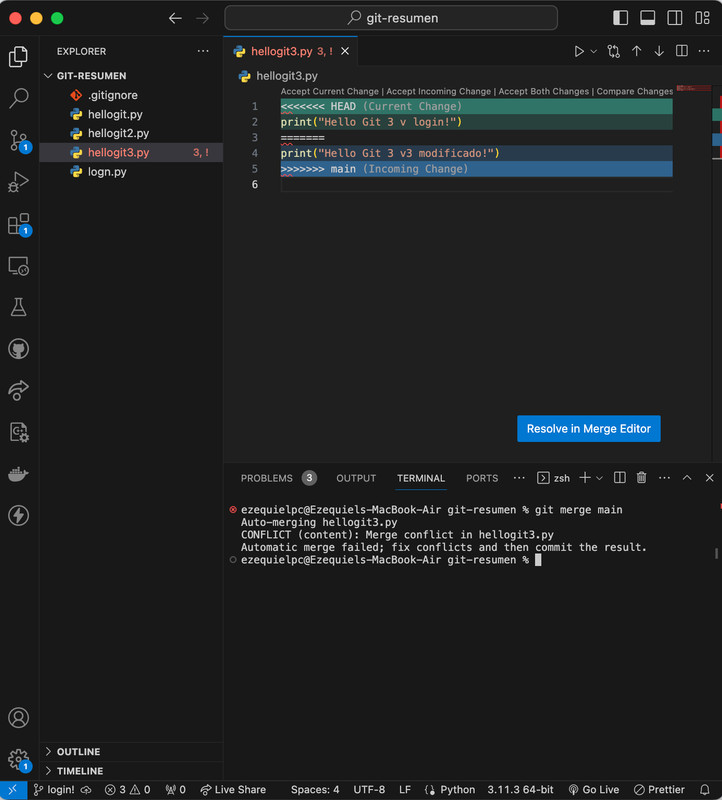
Task: Open the Explorer view in activity bar
Action: 18,56
